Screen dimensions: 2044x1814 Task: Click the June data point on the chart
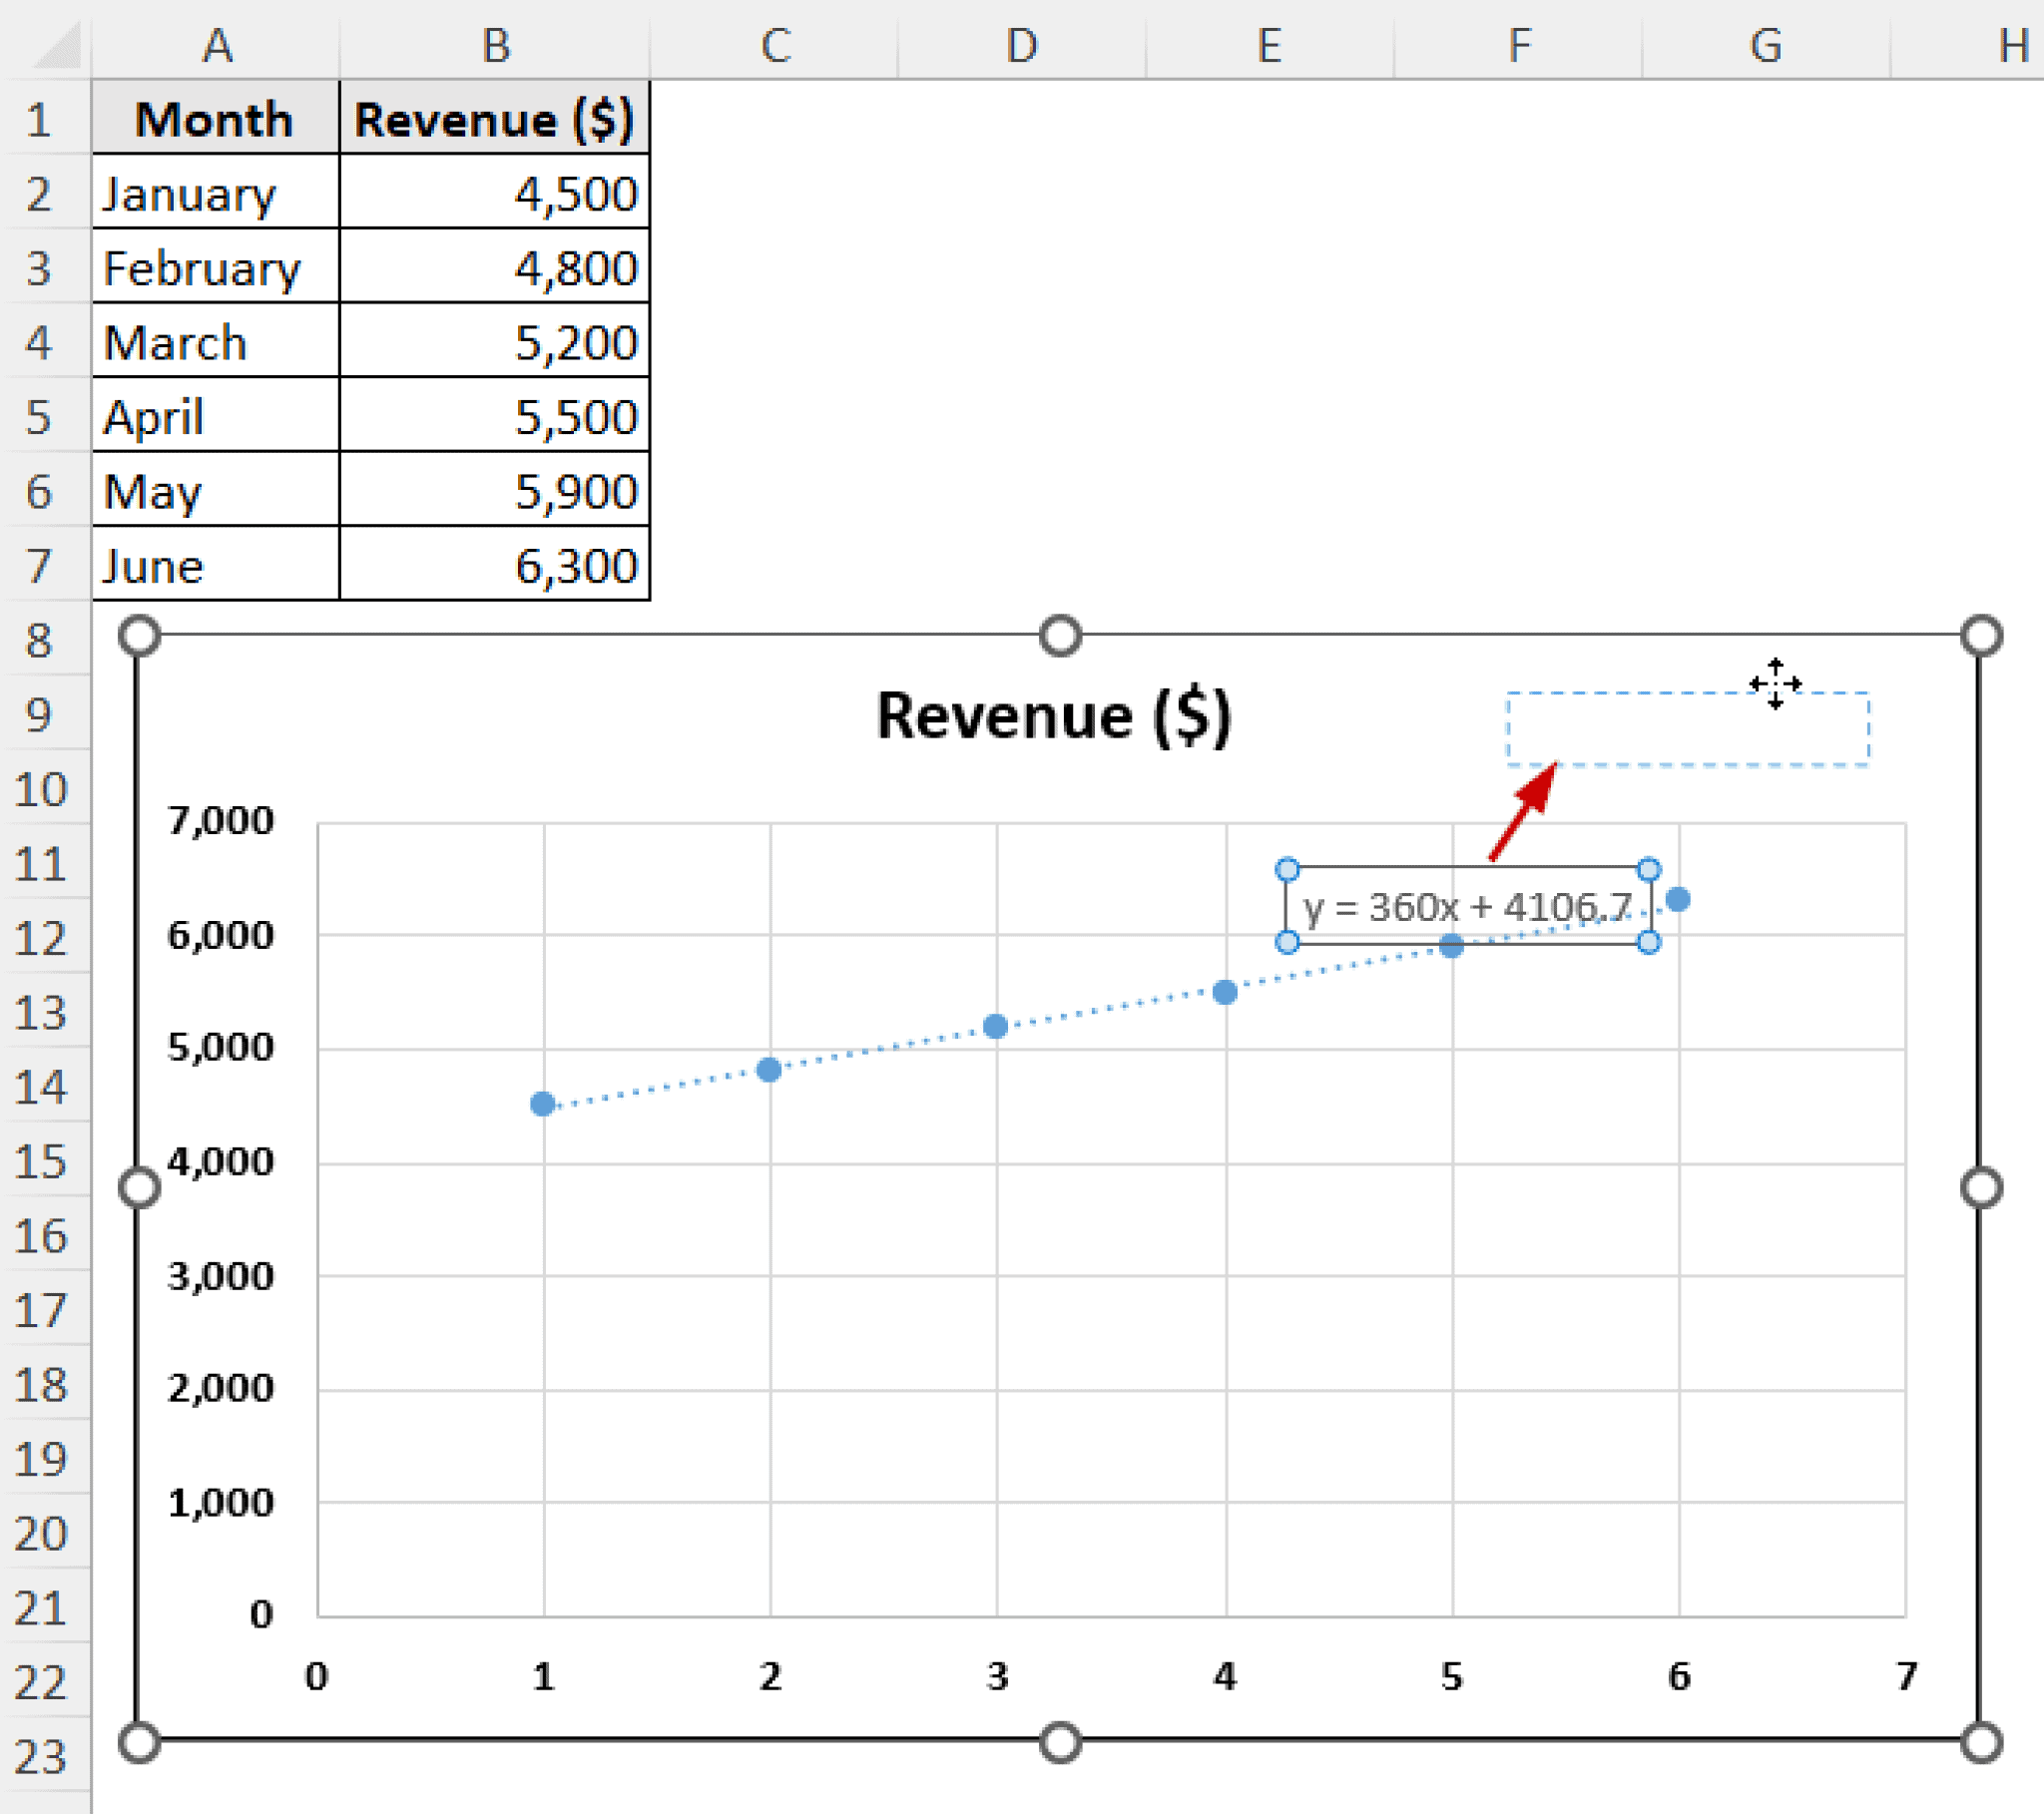(1677, 899)
